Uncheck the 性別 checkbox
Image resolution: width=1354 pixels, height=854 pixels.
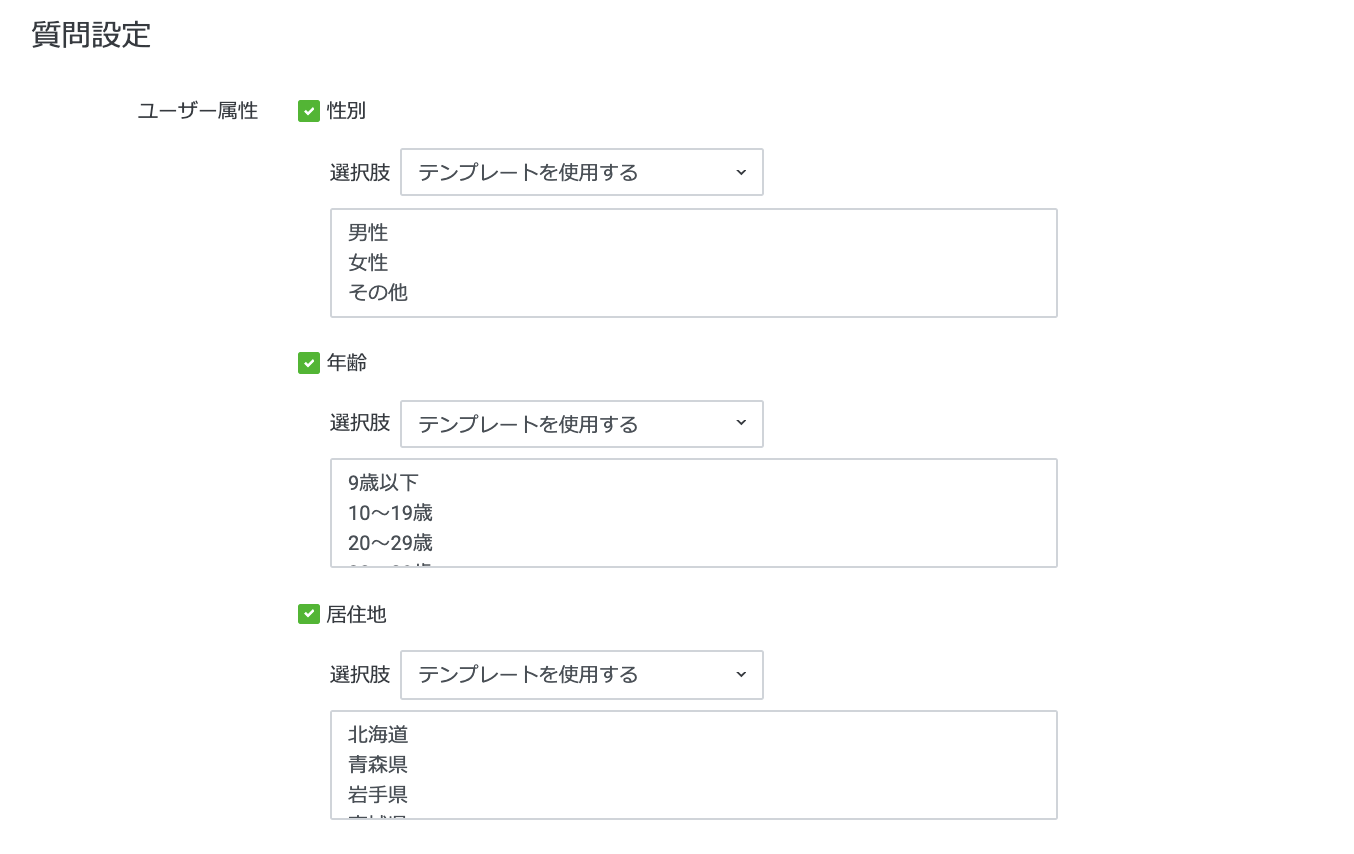click(309, 111)
